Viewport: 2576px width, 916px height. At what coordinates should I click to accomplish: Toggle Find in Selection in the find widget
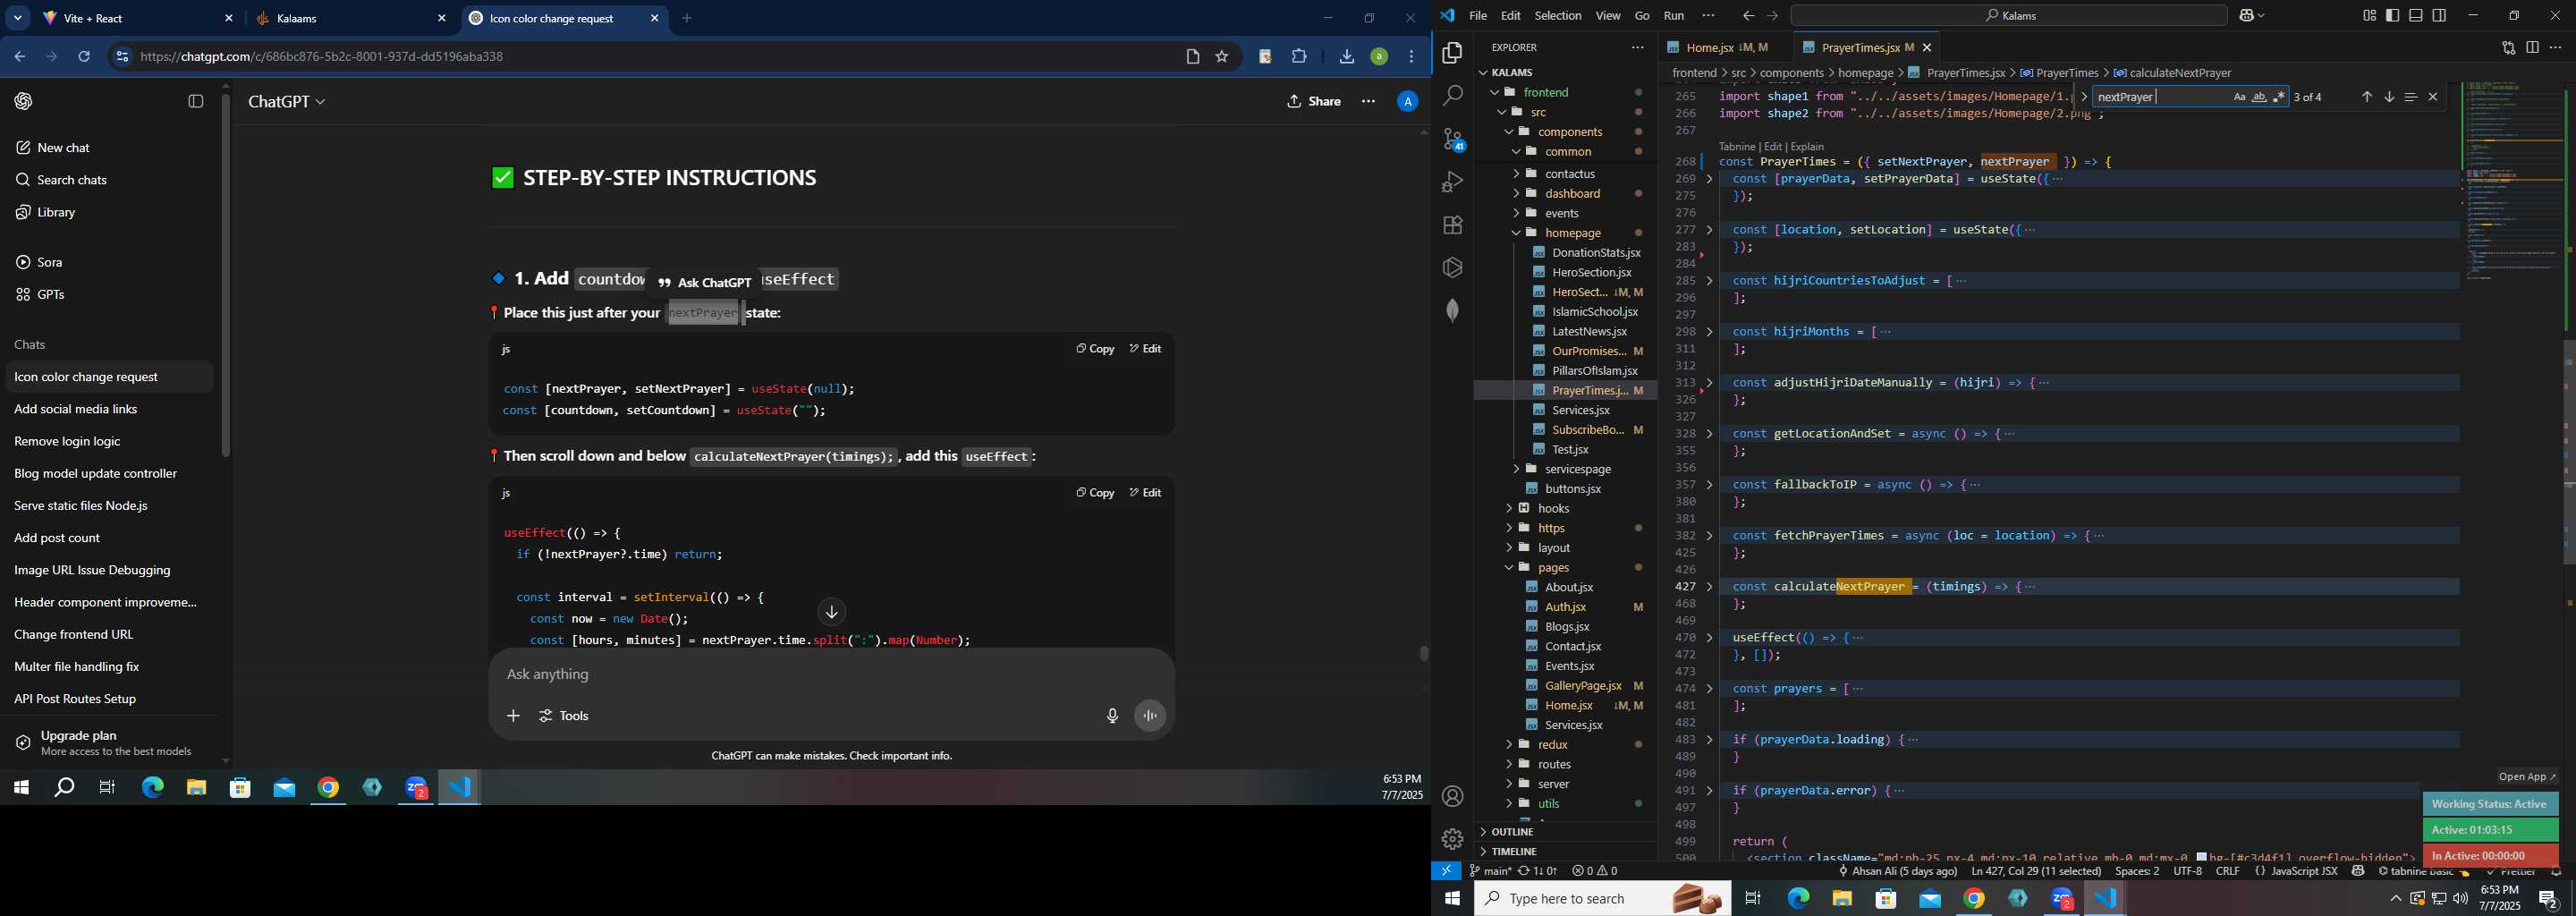(x=2411, y=97)
